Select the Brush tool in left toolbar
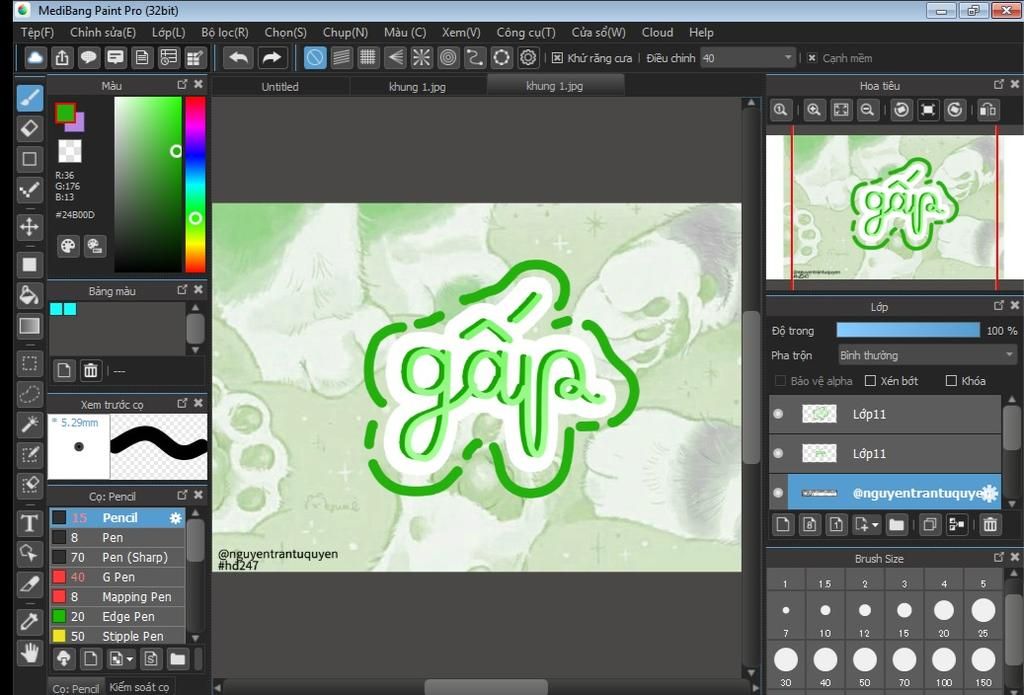Image resolution: width=1024 pixels, height=695 pixels. 29,97
